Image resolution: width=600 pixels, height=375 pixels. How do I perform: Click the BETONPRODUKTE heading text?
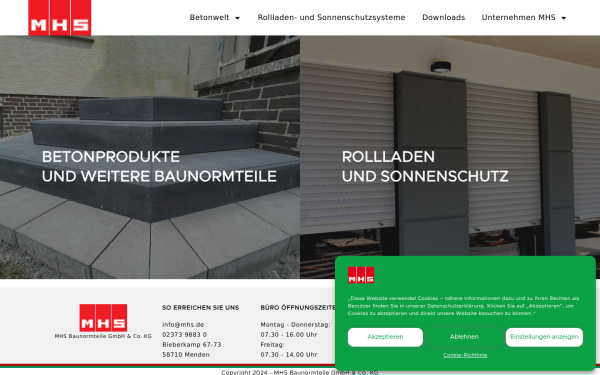(111, 157)
